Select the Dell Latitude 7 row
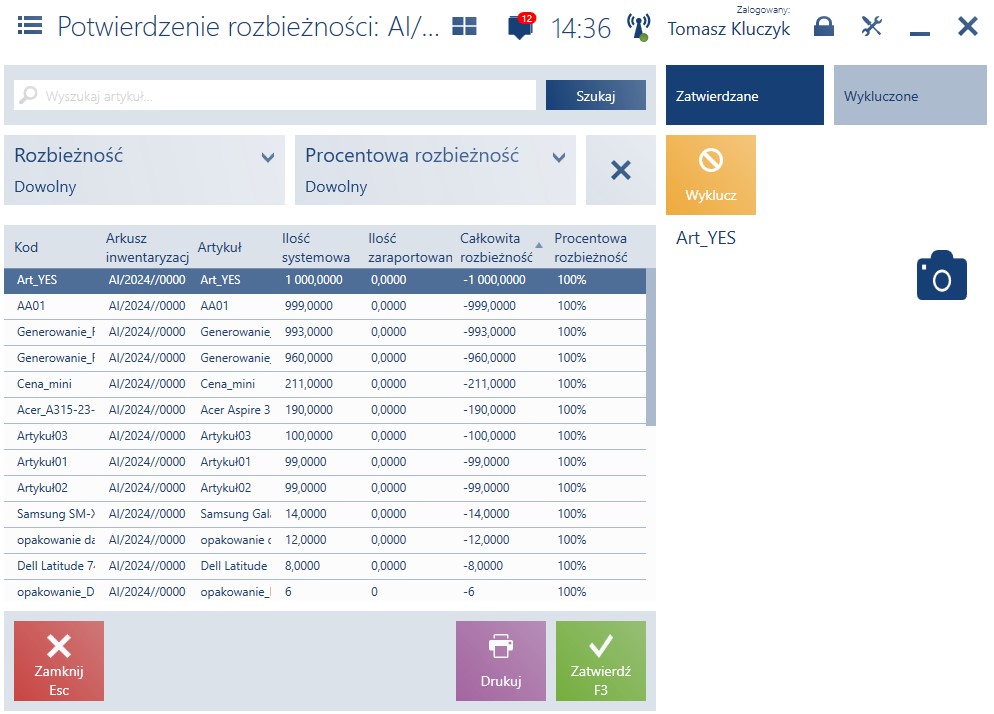 pyautogui.click(x=325, y=566)
